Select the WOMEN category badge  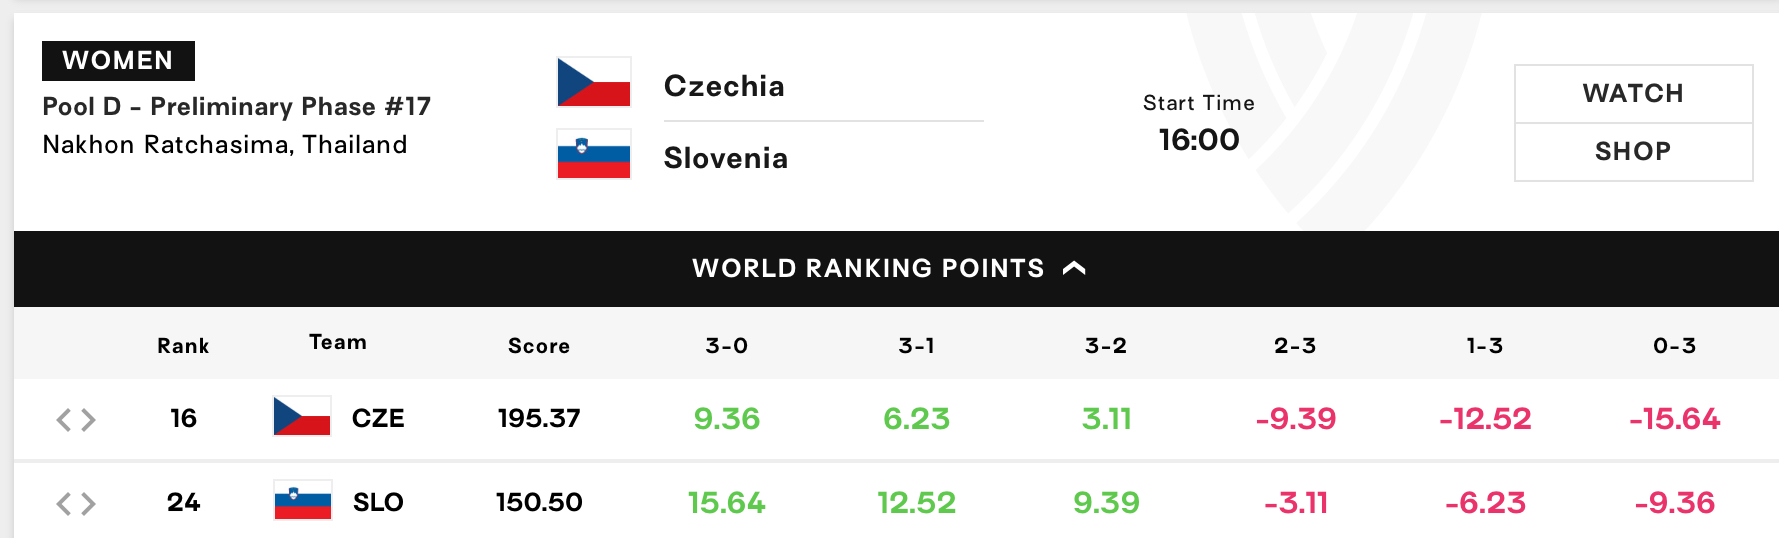coord(118,60)
